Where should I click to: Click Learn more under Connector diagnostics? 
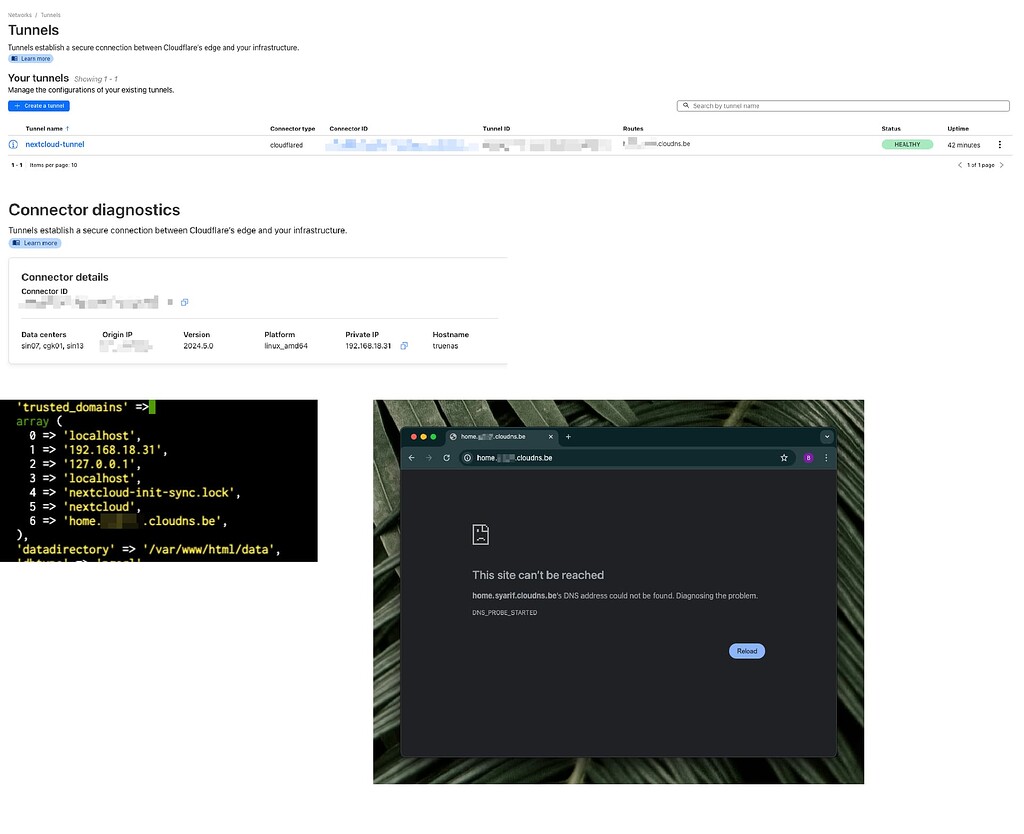point(35,243)
